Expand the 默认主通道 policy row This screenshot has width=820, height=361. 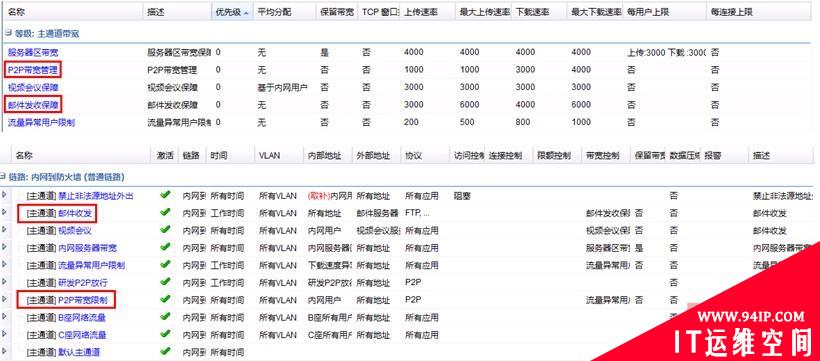pos(5,351)
